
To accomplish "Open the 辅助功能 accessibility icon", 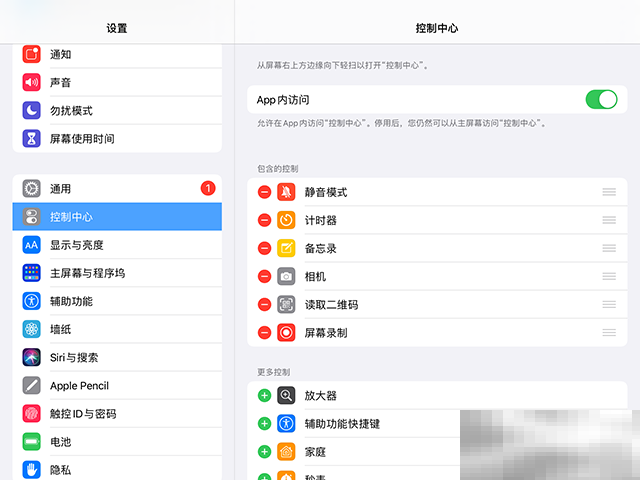I will click(31, 301).
